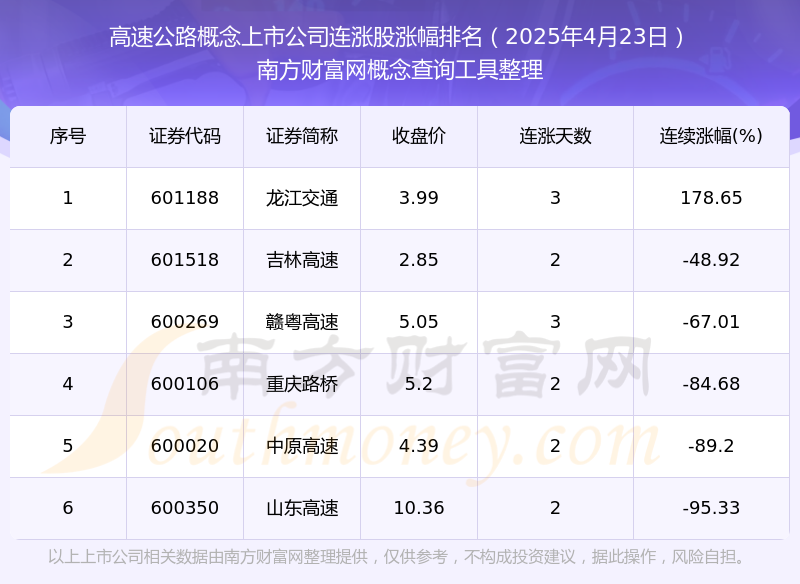Click closing price 3.99
Viewport: 800px width, 584px height.
(419, 198)
